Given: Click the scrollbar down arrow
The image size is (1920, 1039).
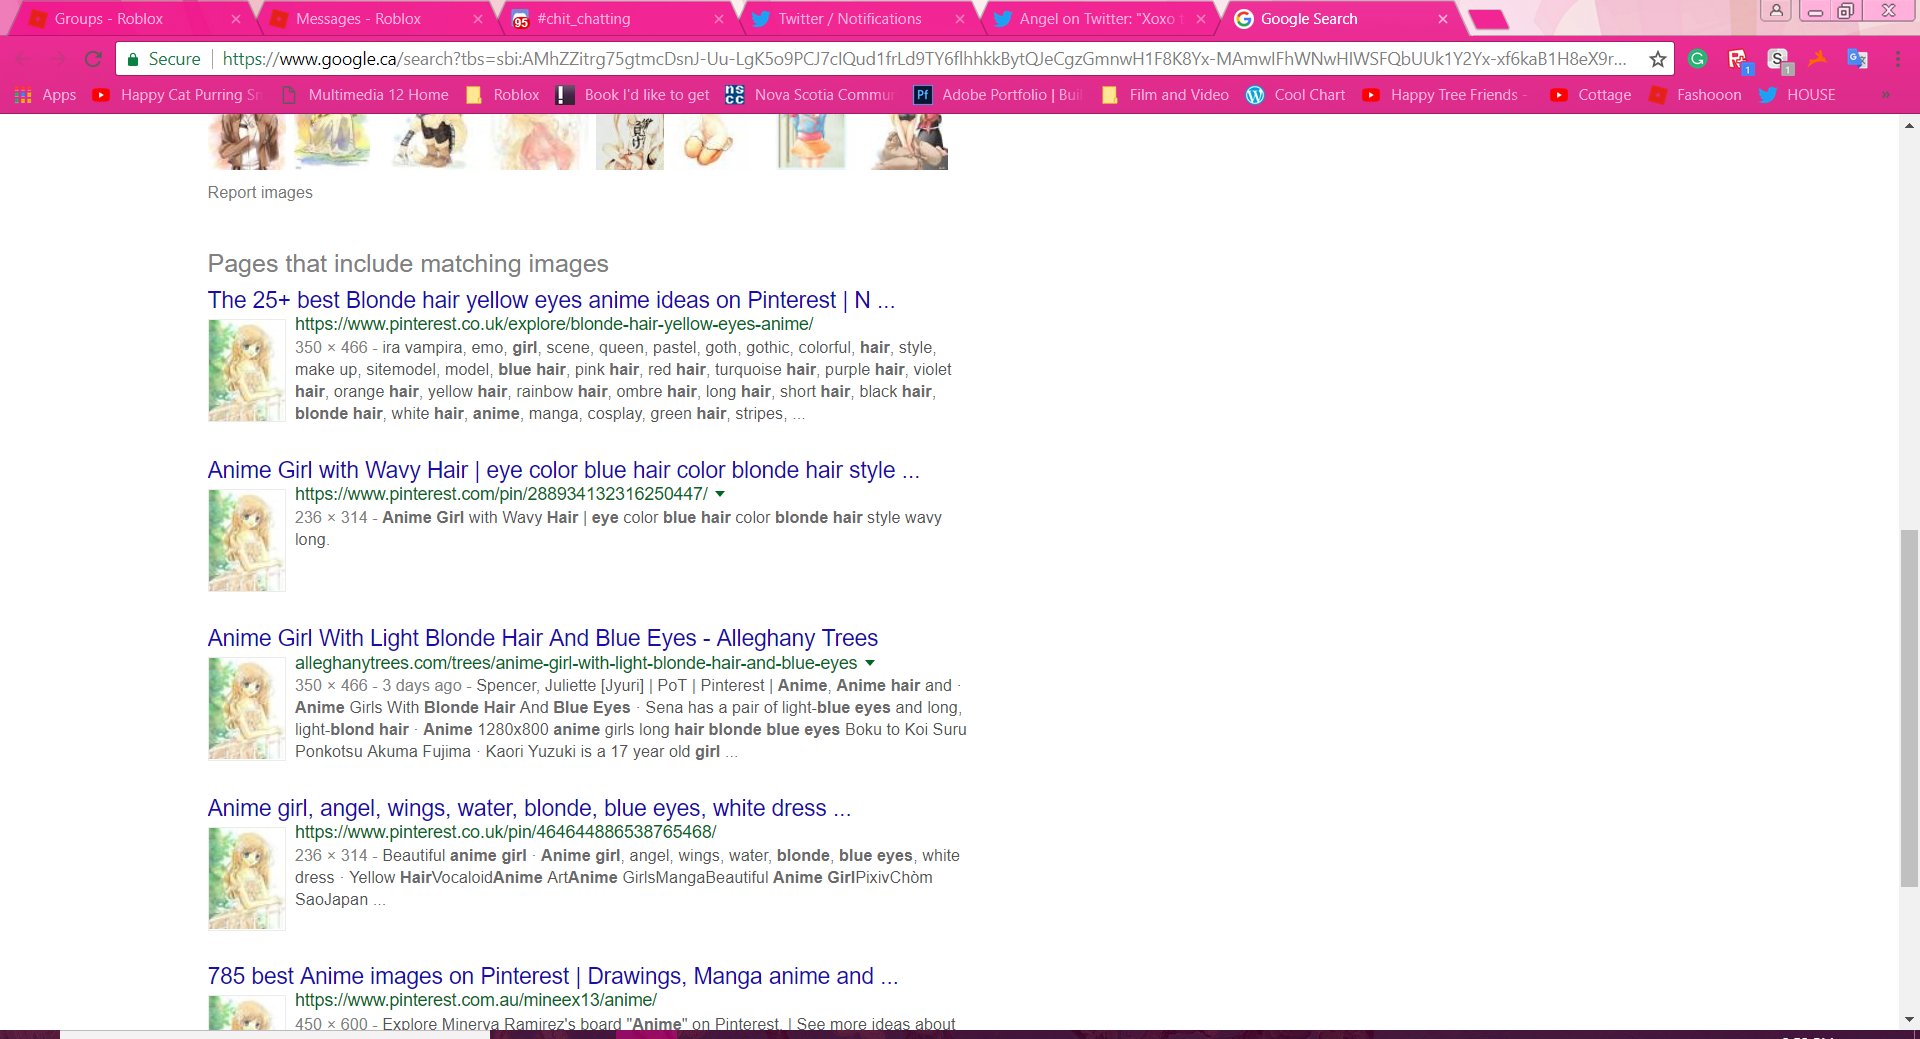Looking at the screenshot, I should point(1909,1020).
